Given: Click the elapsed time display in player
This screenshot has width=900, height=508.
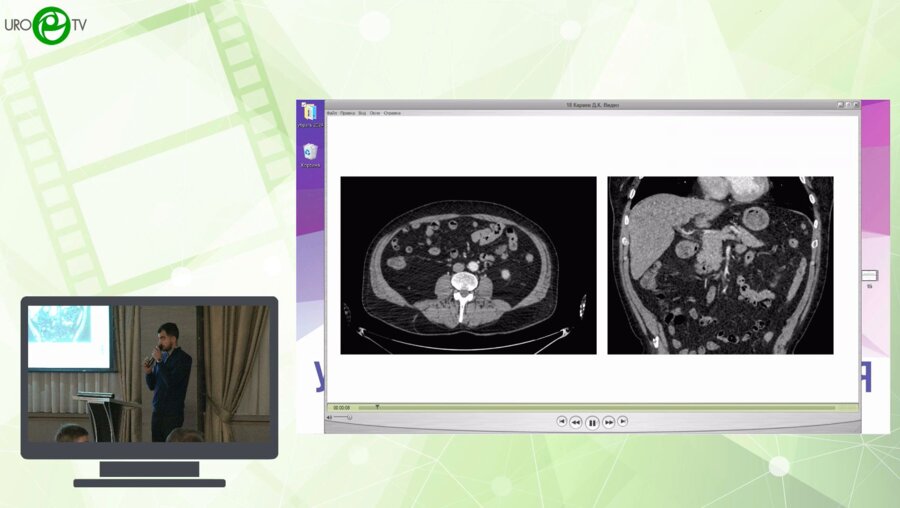Looking at the screenshot, I should [x=342, y=407].
